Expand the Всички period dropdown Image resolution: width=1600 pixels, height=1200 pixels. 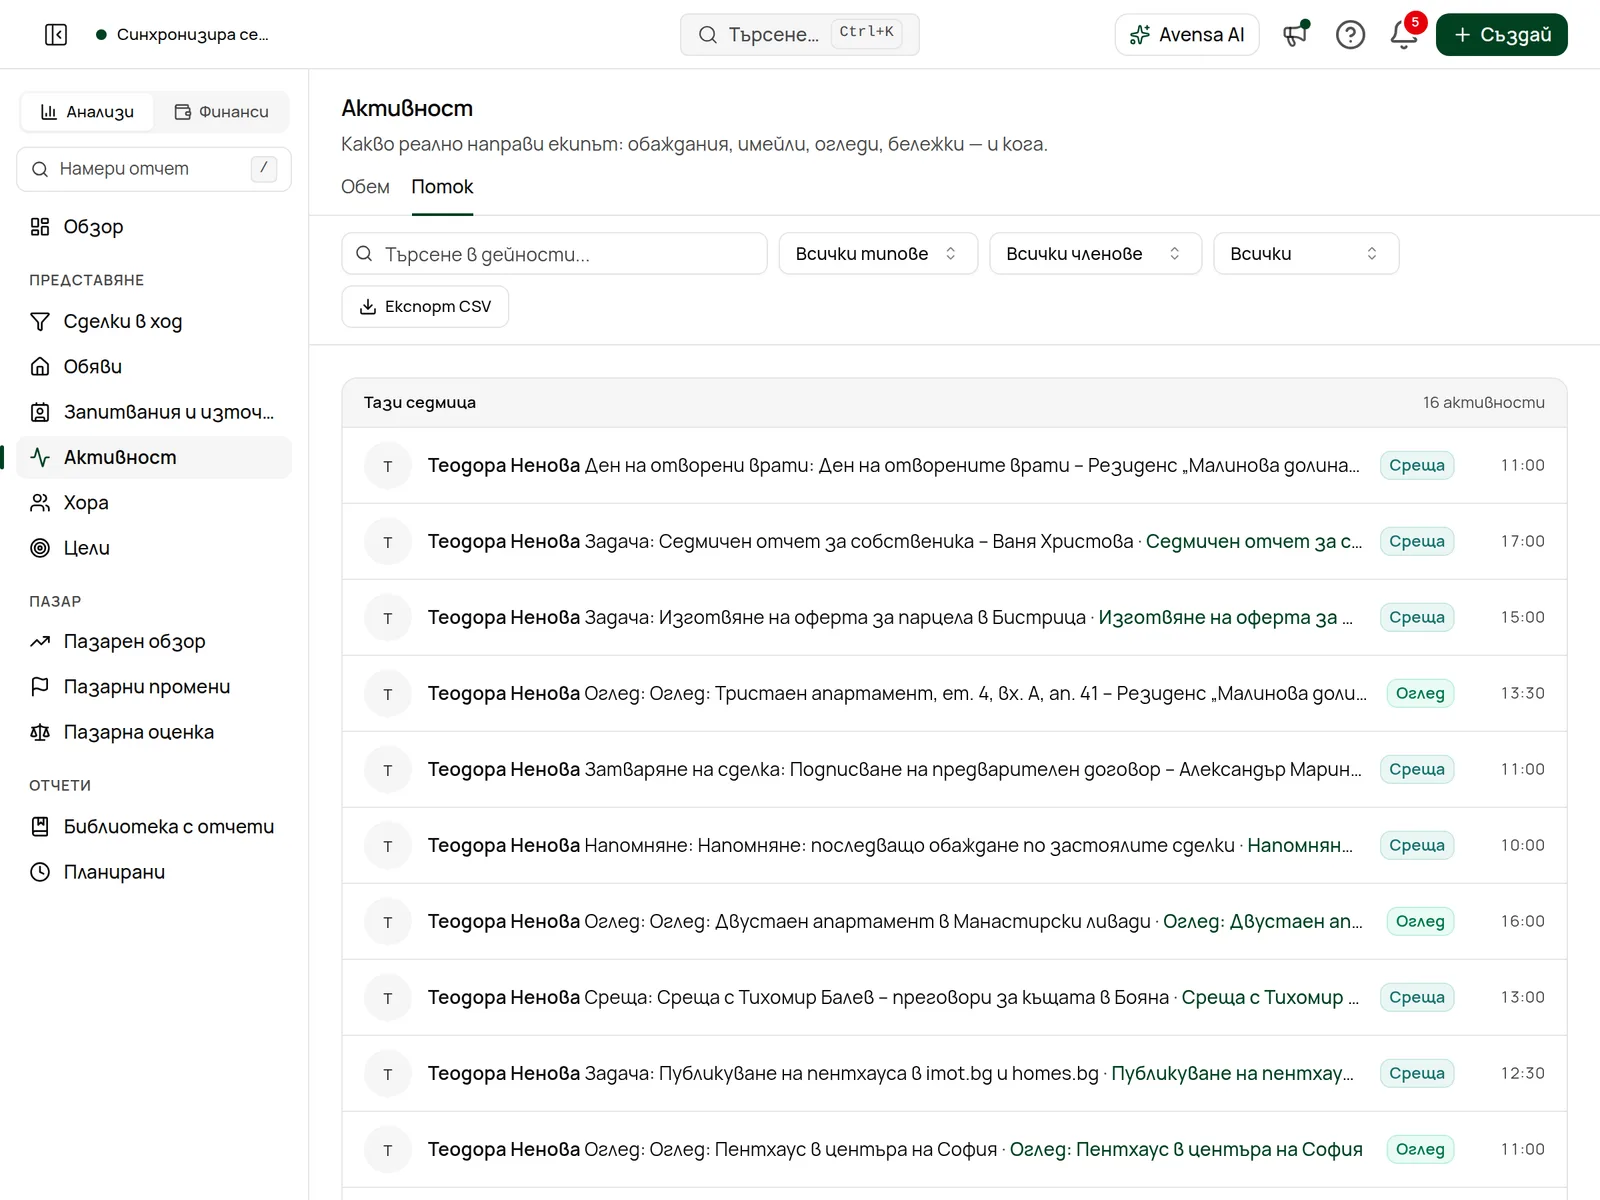tap(1306, 254)
